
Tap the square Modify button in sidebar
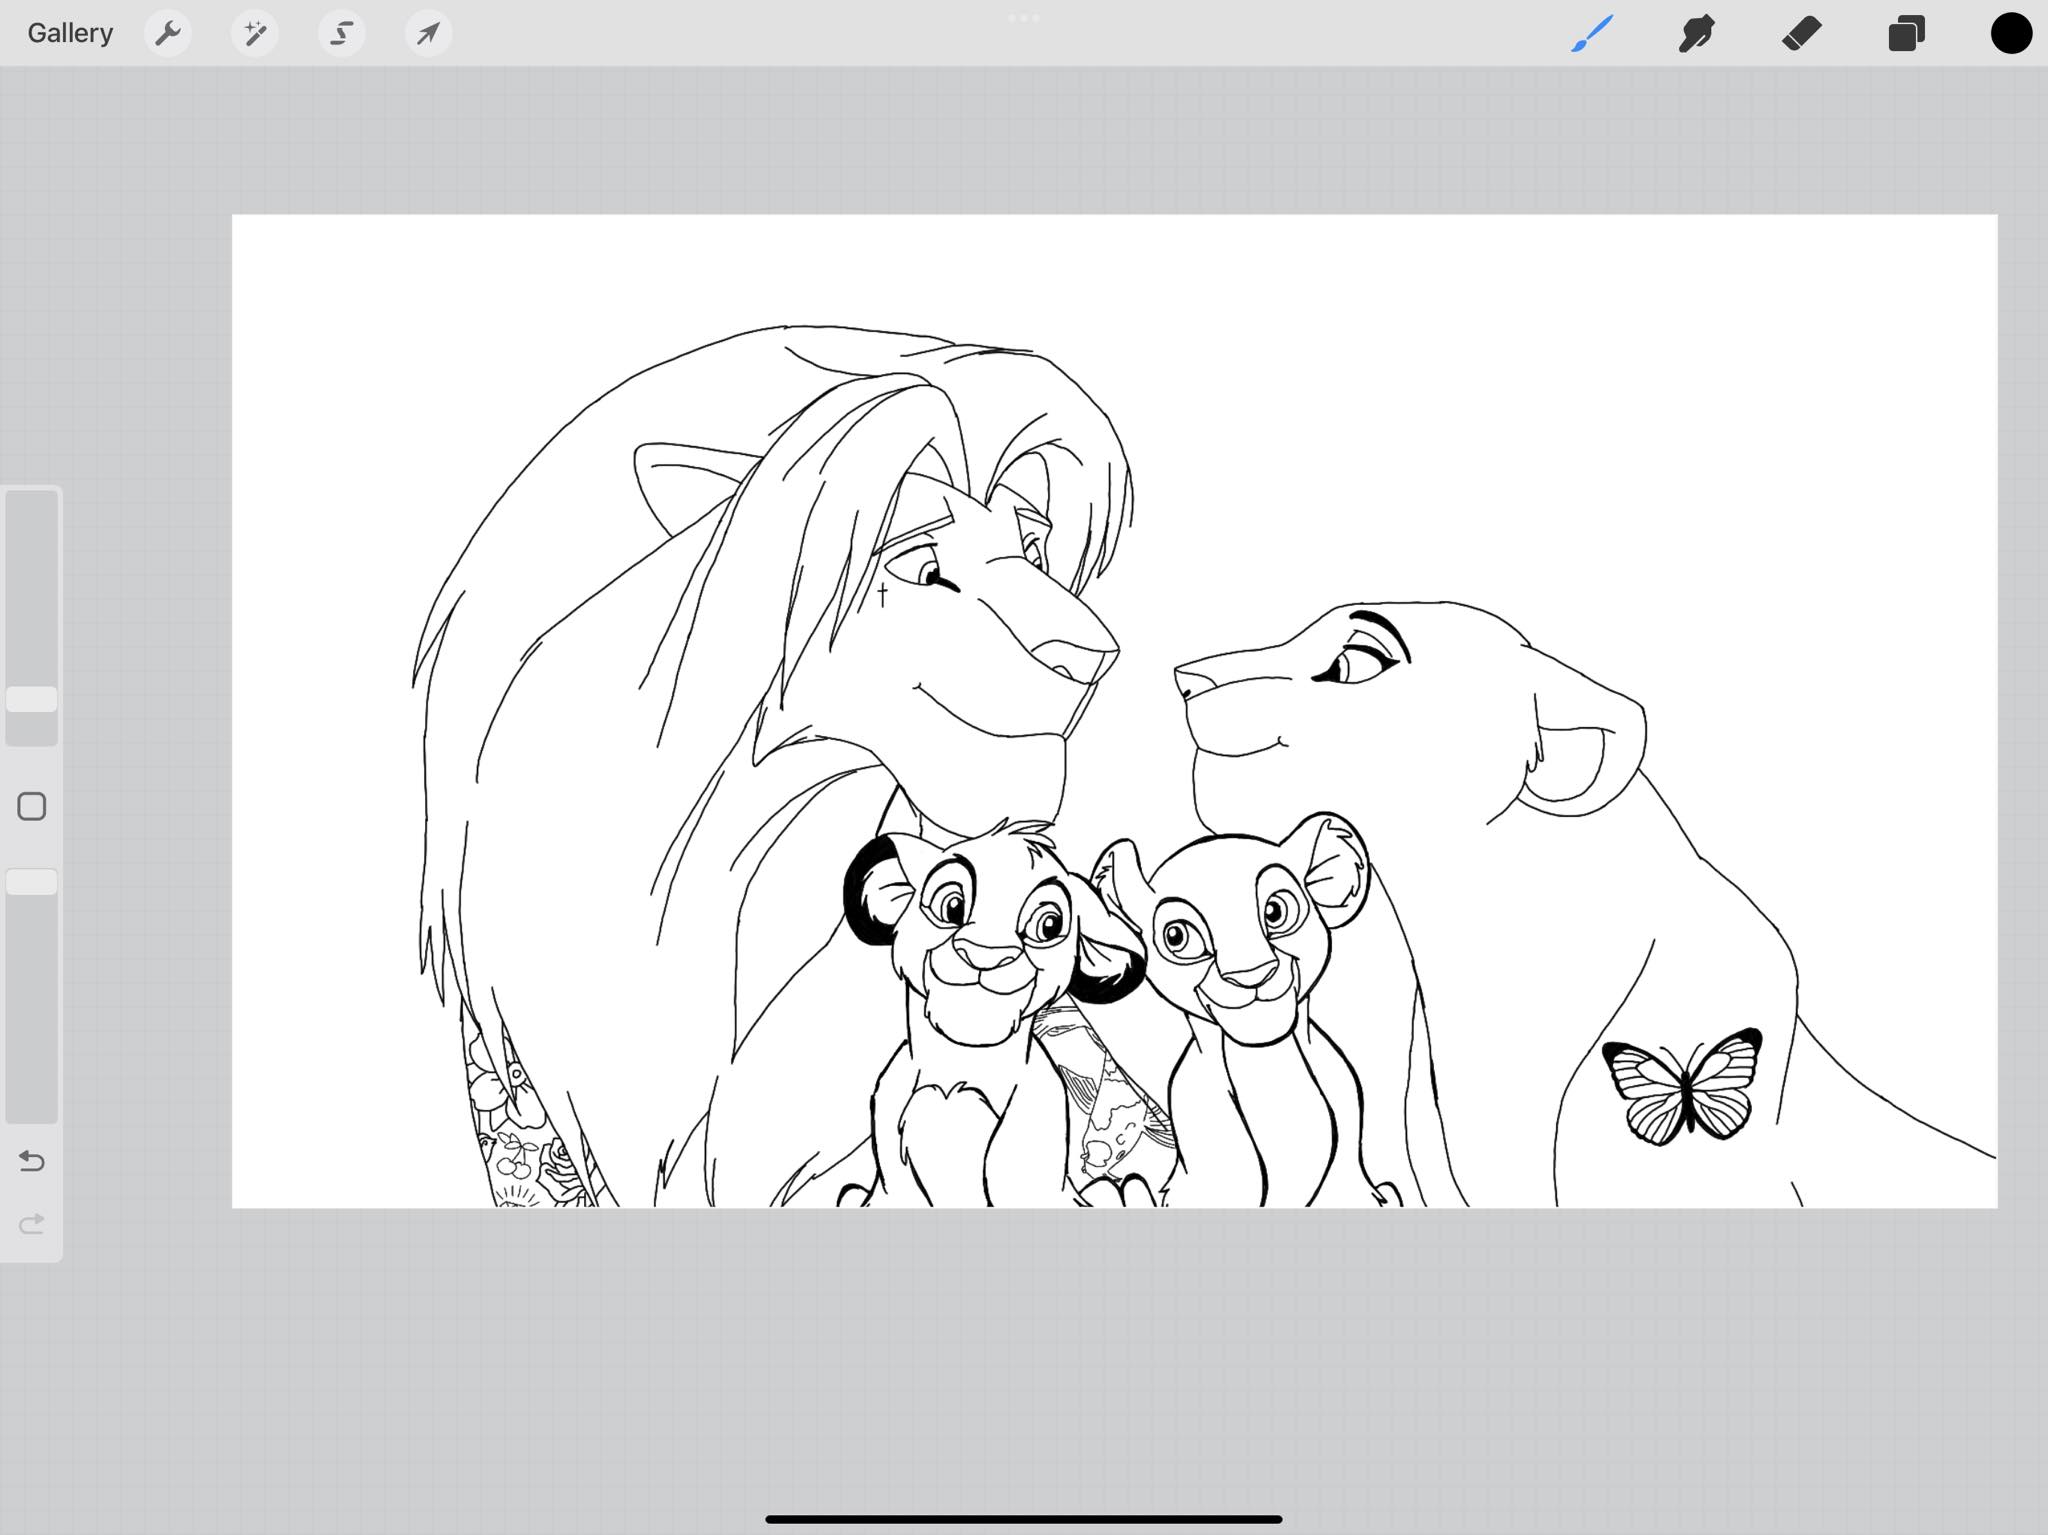[x=32, y=806]
